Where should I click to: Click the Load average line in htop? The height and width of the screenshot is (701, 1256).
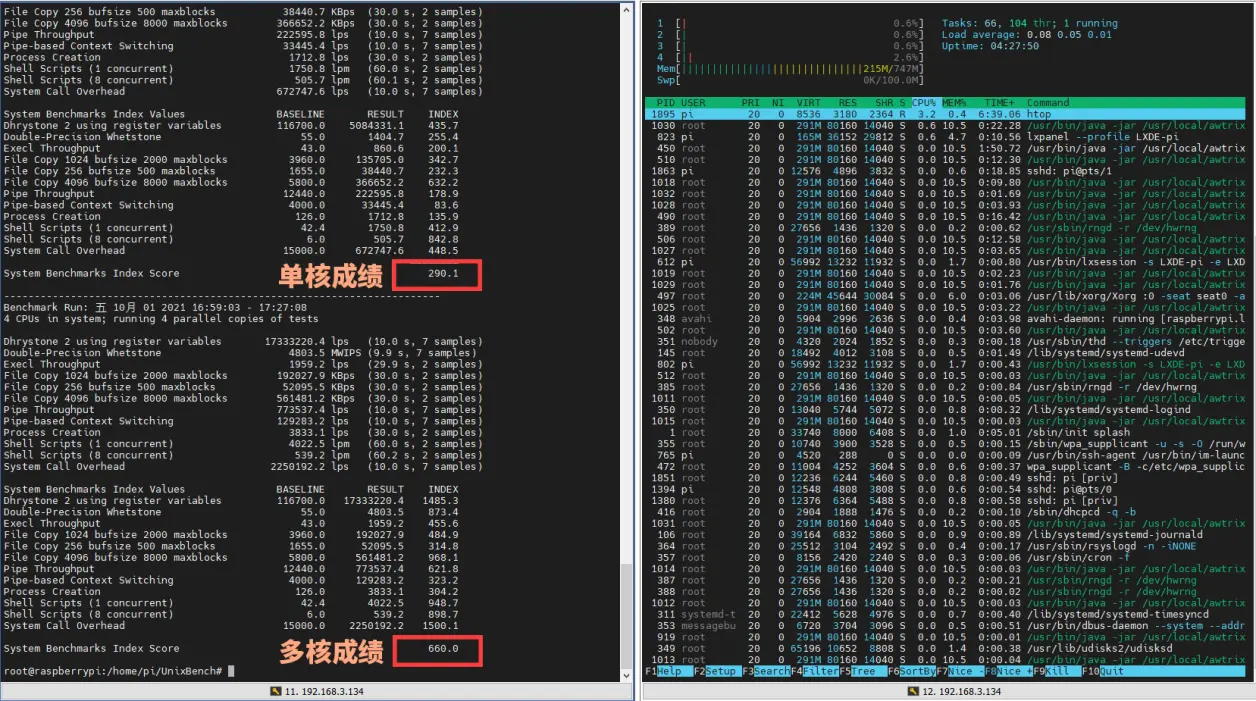tap(1026, 34)
